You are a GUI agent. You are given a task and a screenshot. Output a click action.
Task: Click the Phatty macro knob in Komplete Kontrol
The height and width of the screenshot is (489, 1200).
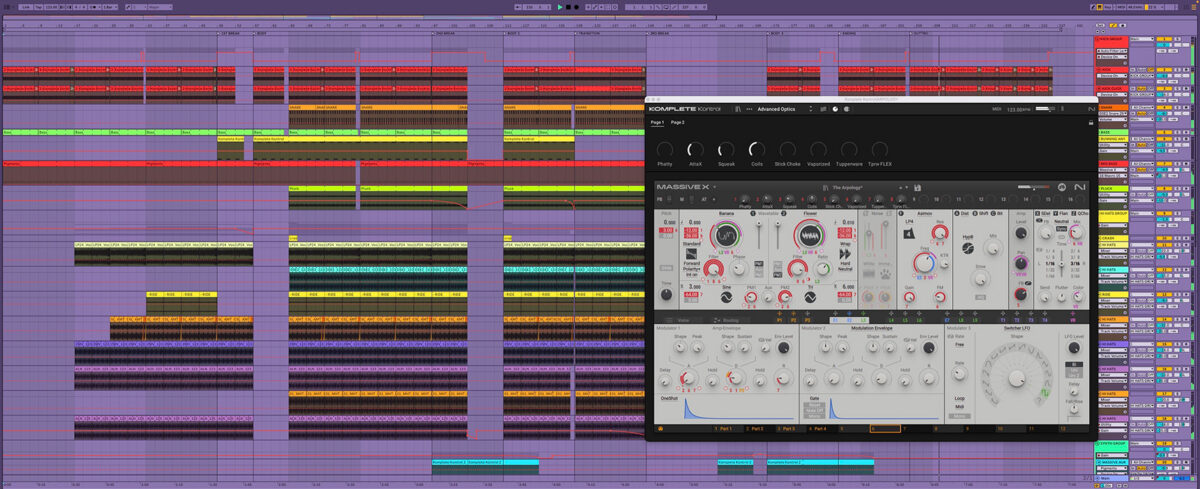click(x=665, y=149)
